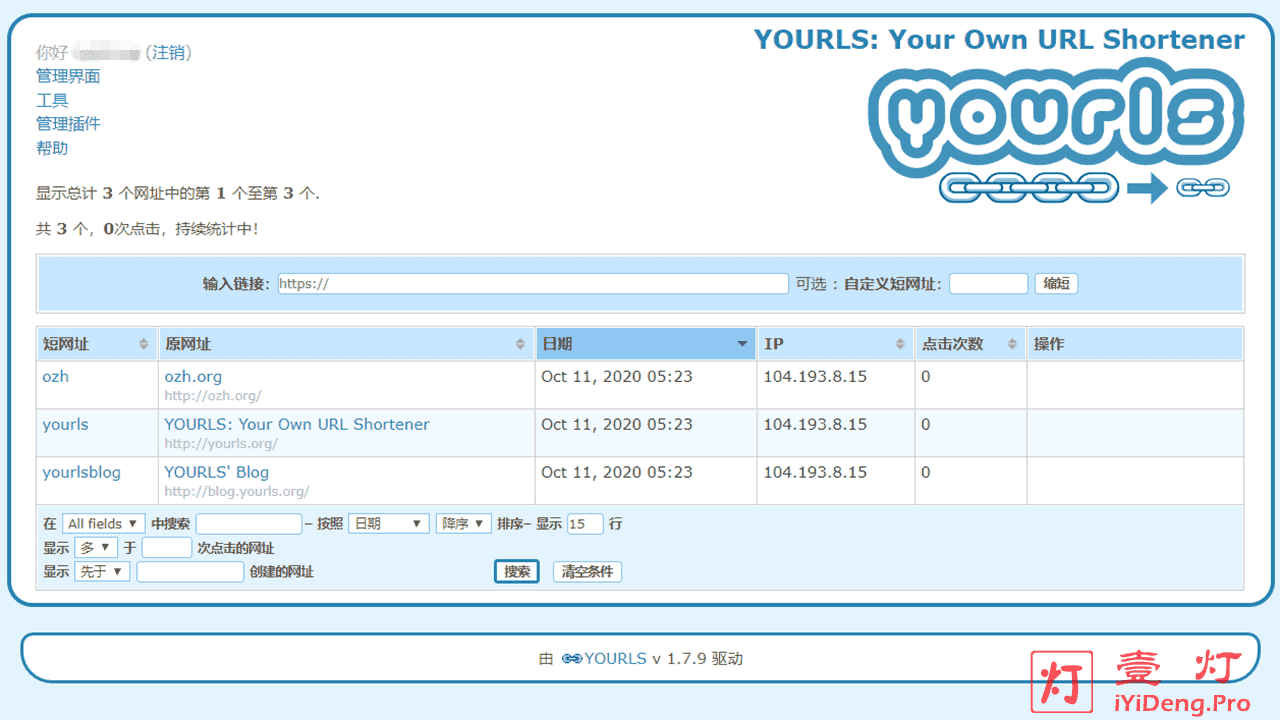The width and height of the screenshot is (1280, 720).
Task: Open the 多 clicks filter dropdown
Action: [96, 548]
